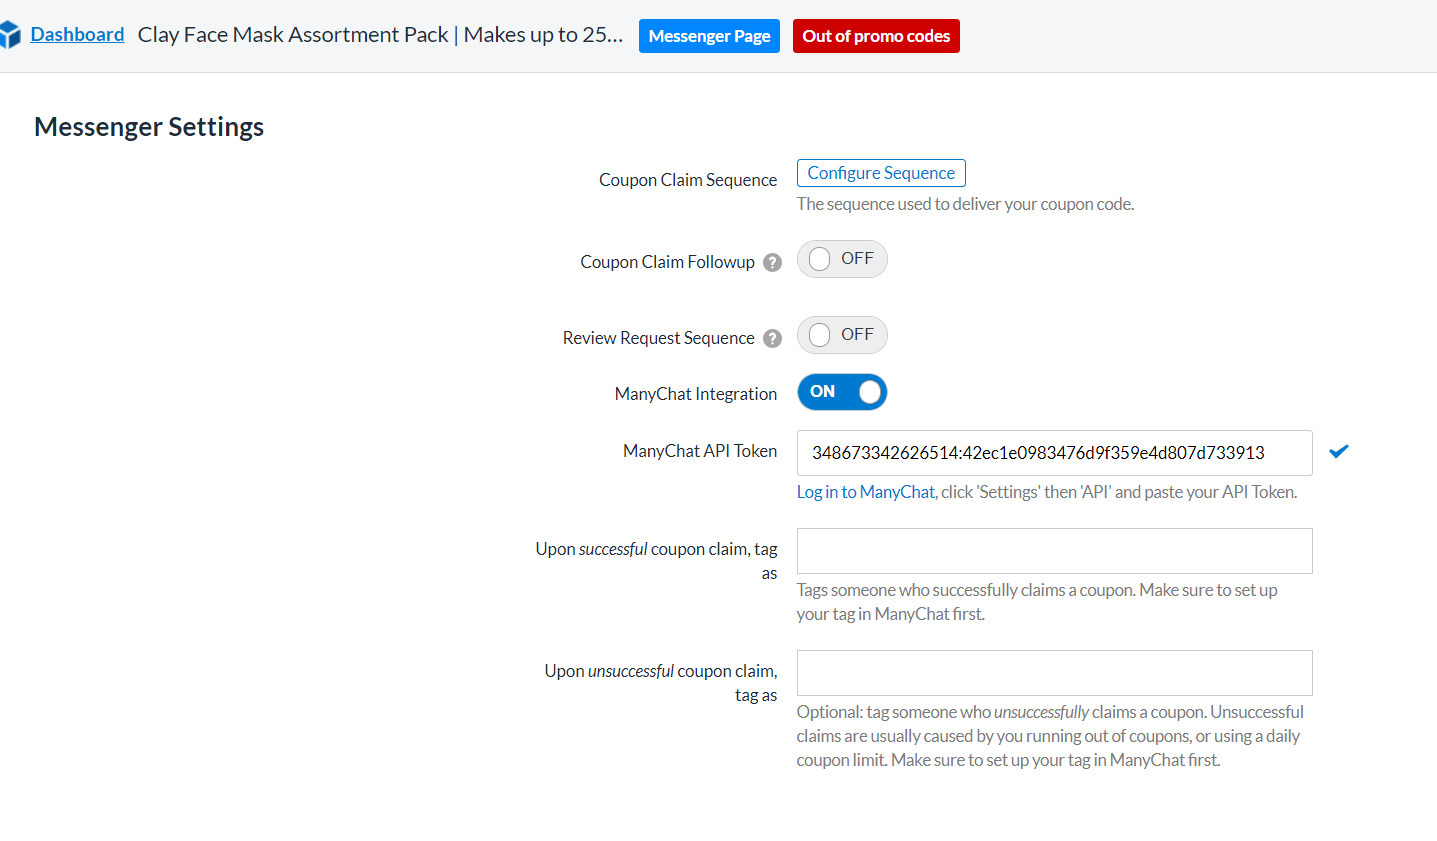Click the Review Request Sequence label
Screen dimensions: 1437x841
[x=658, y=338]
